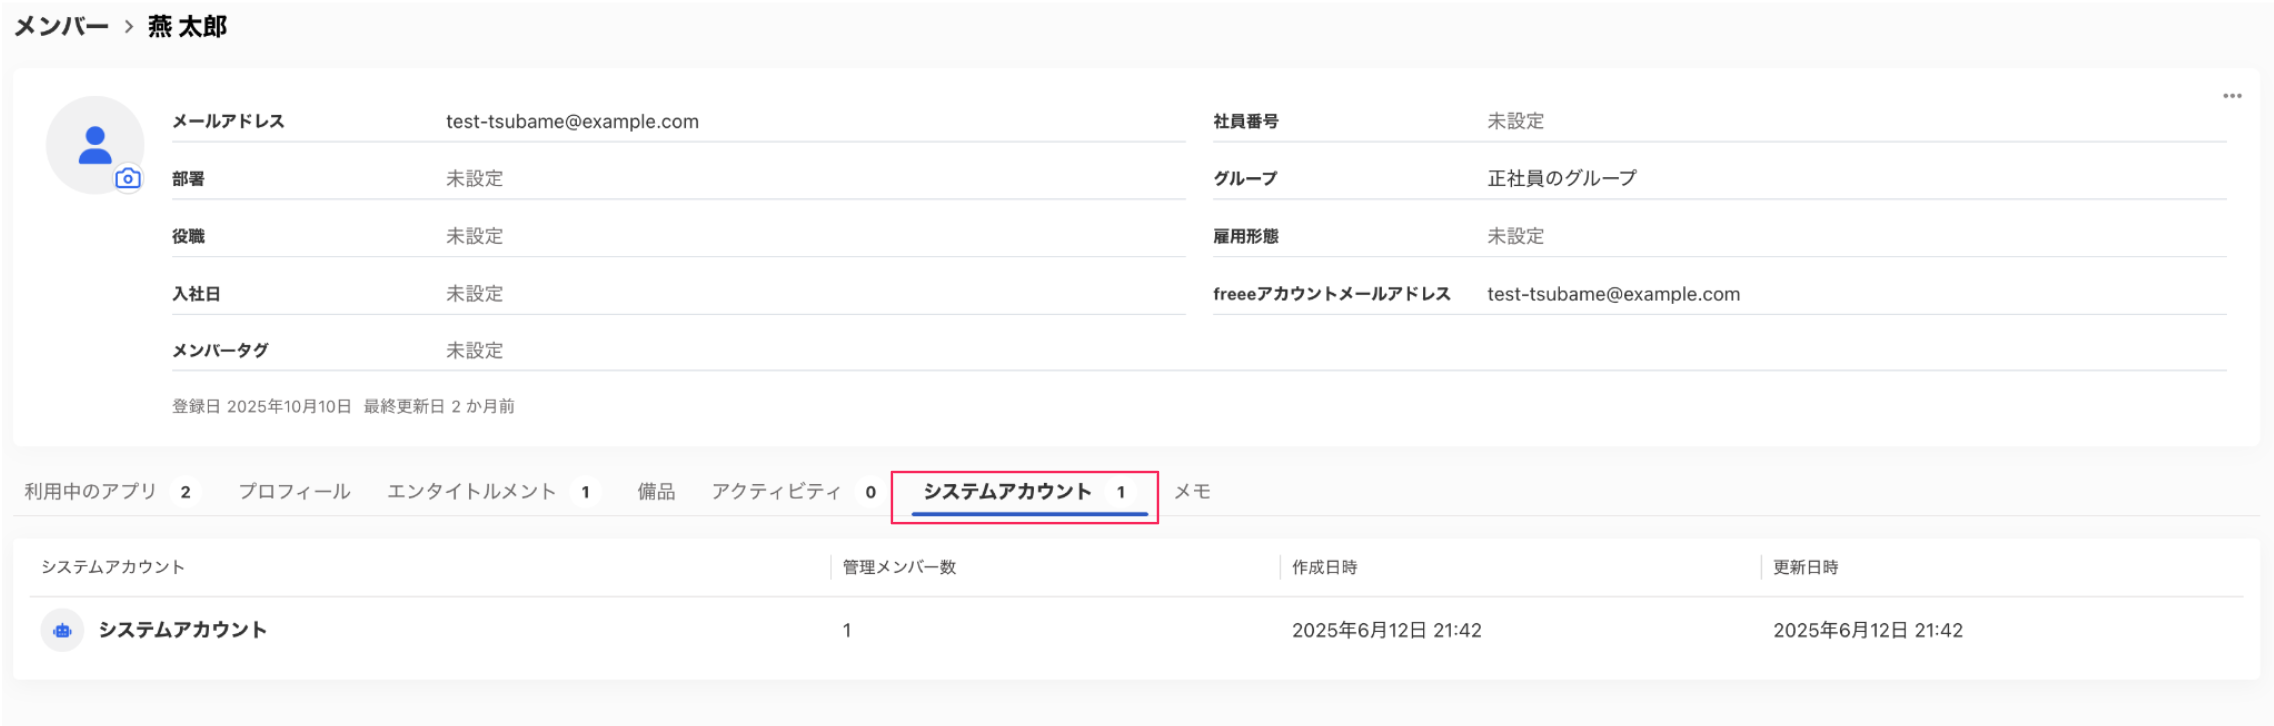Click the camera icon on the avatar
The image size is (2274, 726).
coord(128,178)
